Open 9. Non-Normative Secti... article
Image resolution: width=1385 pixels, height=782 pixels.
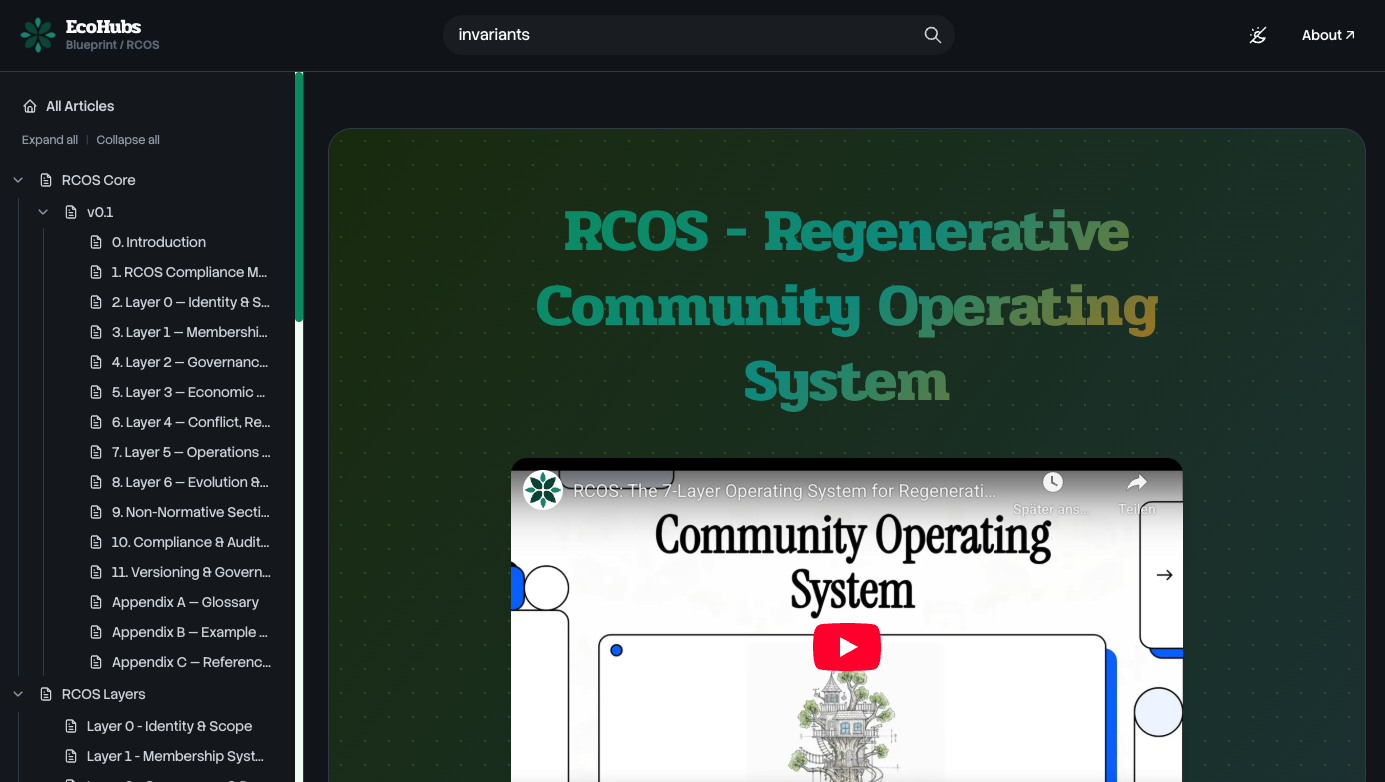pos(190,512)
